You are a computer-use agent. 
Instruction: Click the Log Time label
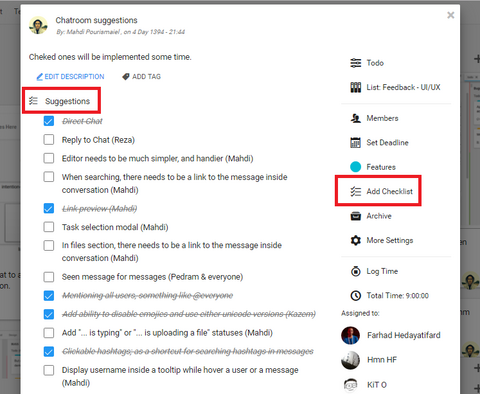point(382,271)
